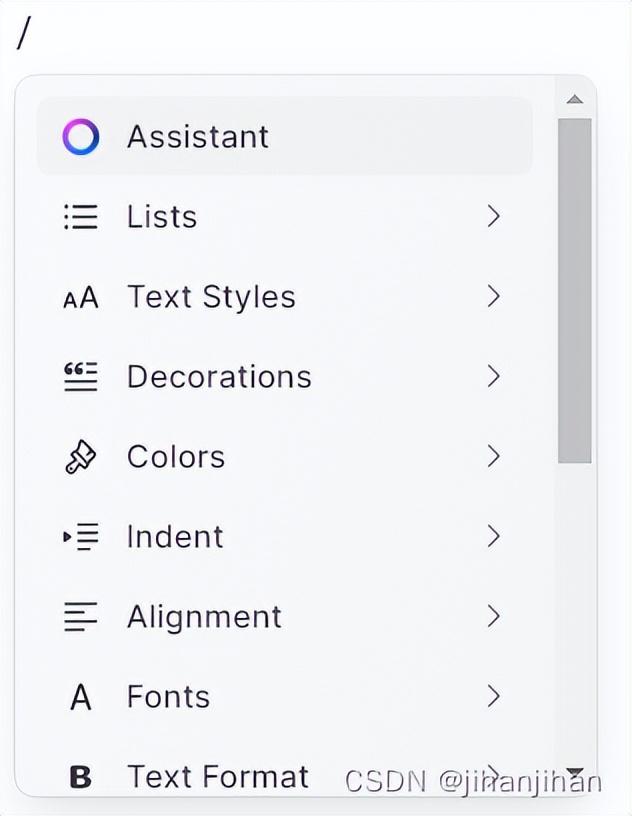Open the Indent submenu chevron
Screen dimensions: 632x816
click(493, 537)
